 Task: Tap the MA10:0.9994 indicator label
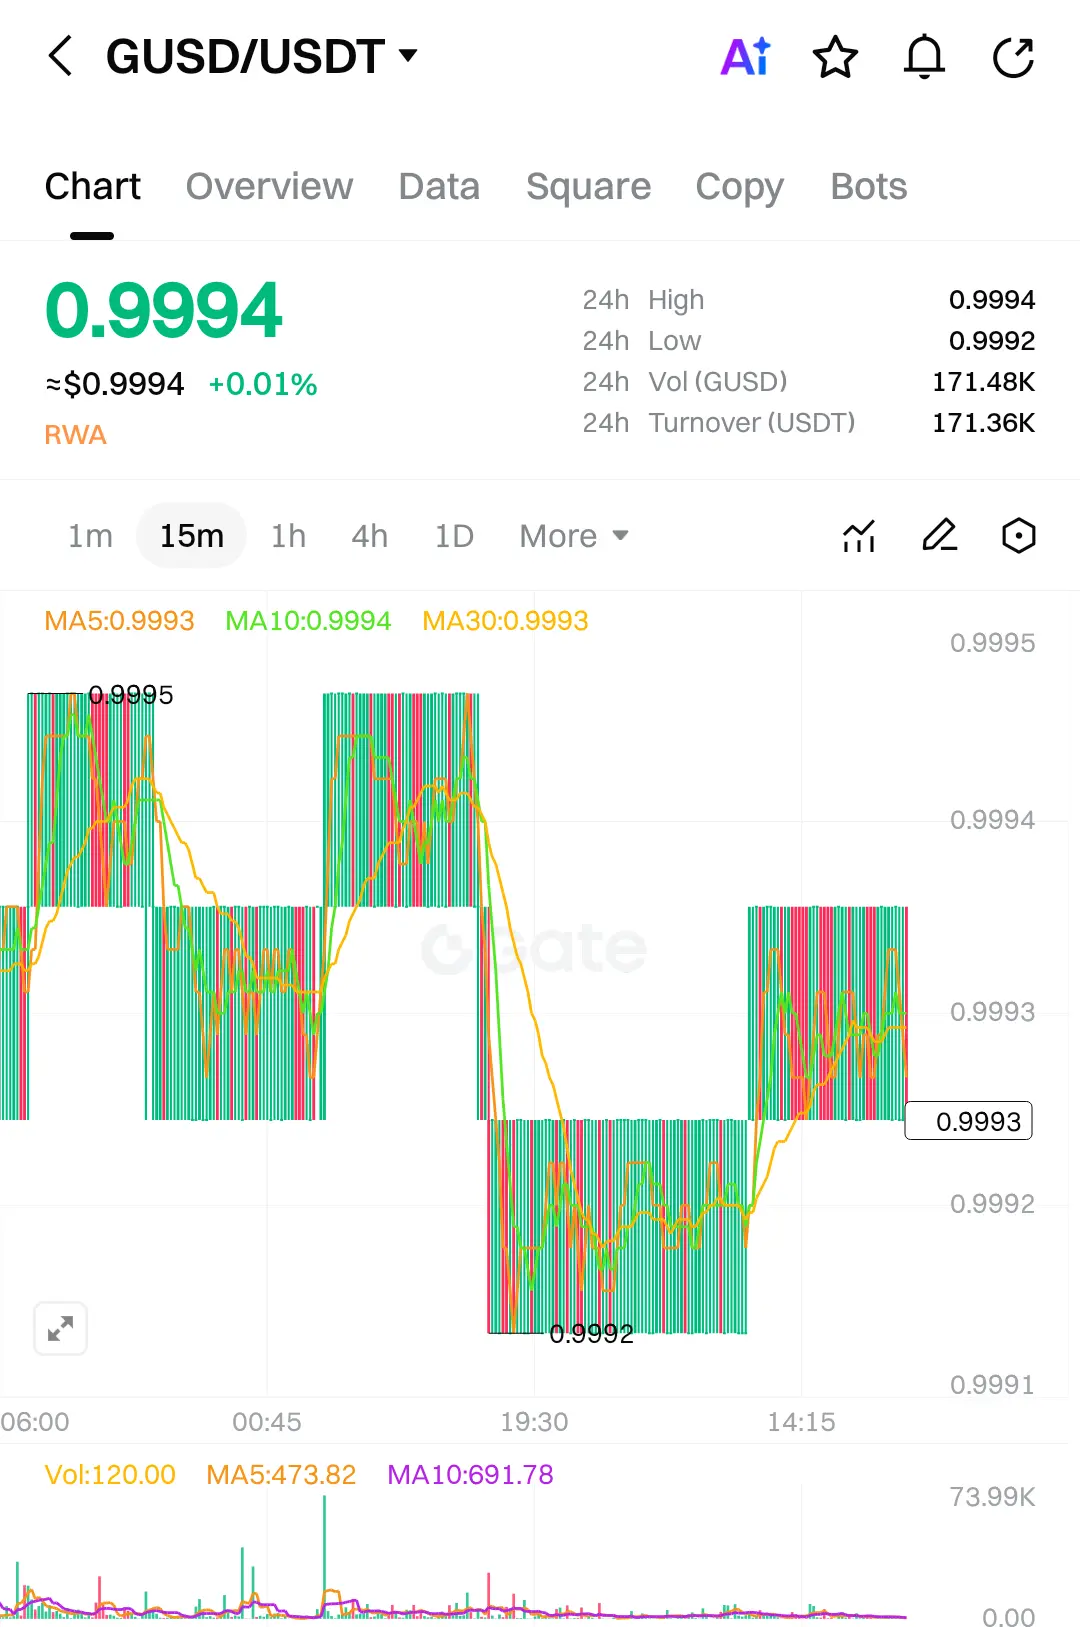tap(308, 621)
